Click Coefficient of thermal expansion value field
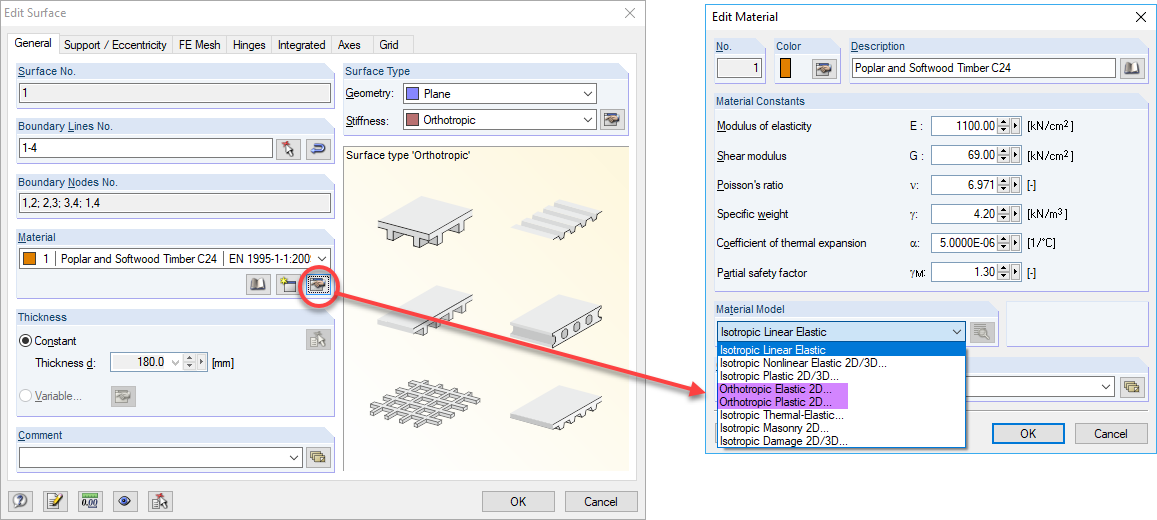The height and width of the screenshot is (520, 1157). (963, 243)
